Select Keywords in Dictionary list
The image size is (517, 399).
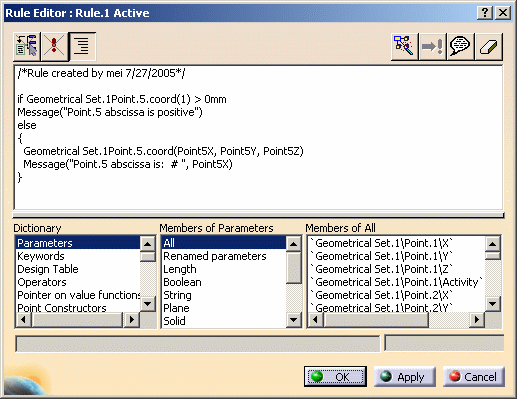point(41,256)
